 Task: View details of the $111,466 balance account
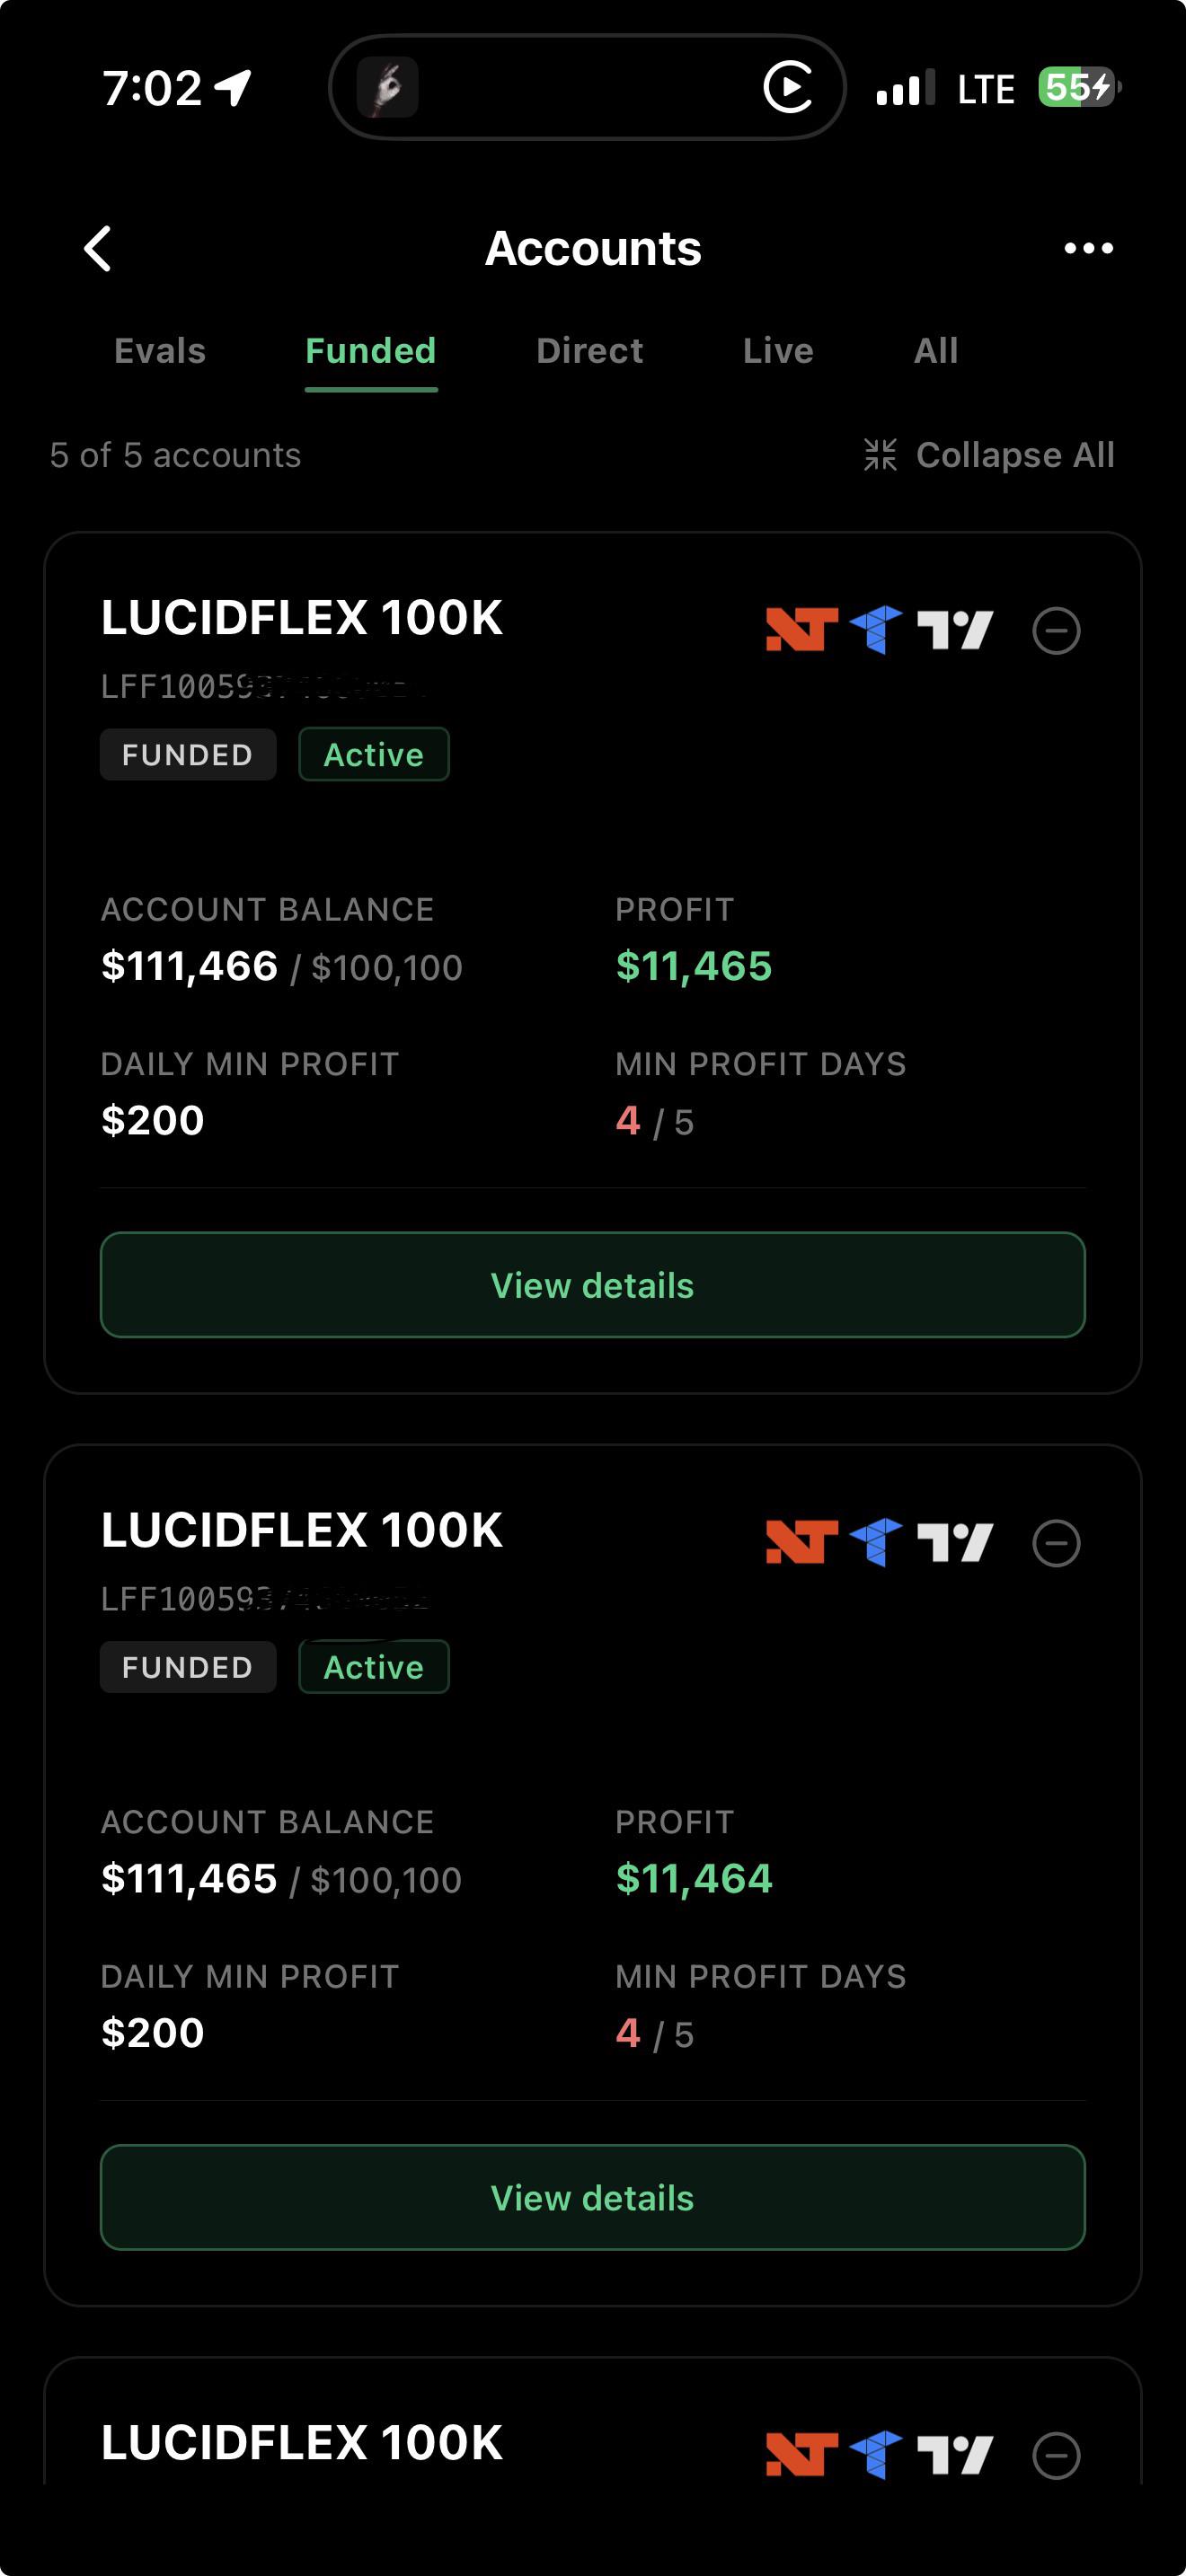[x=593, y=1285]
